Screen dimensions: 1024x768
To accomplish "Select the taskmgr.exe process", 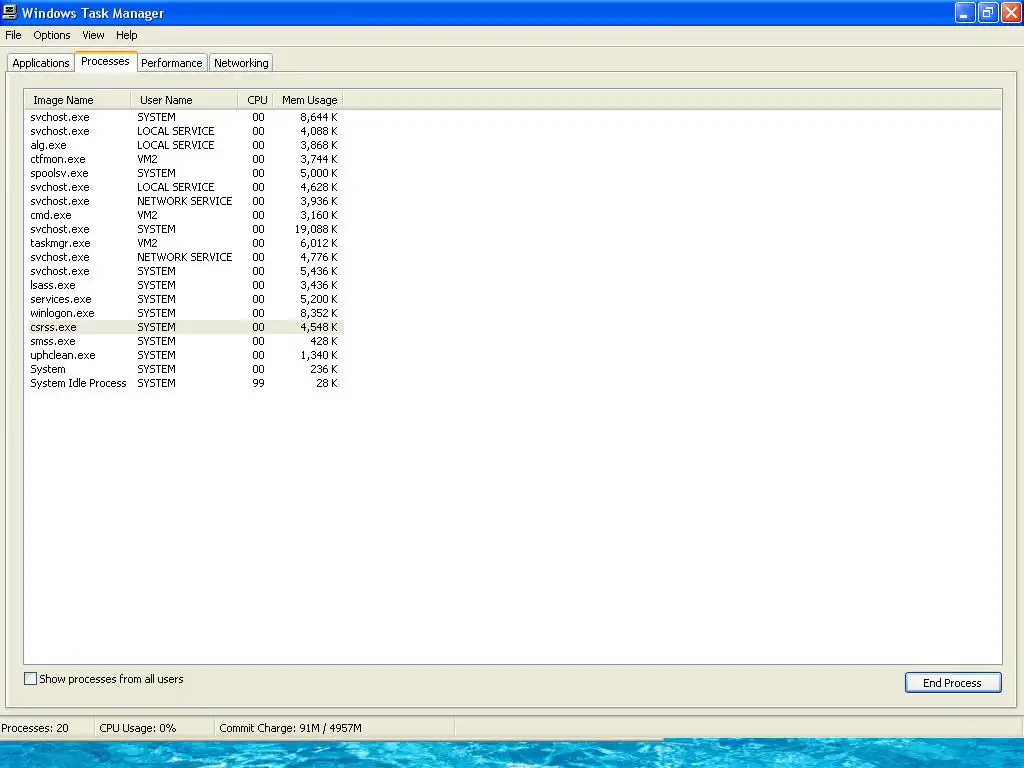I will tap(184, 243).
